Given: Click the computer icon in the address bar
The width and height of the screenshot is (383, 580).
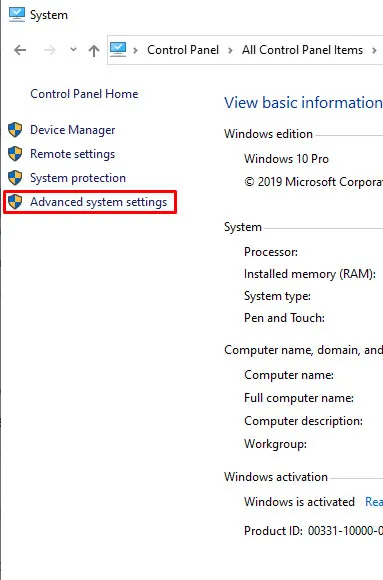Looking at the screenshot, I should click(x=118, y=50).
